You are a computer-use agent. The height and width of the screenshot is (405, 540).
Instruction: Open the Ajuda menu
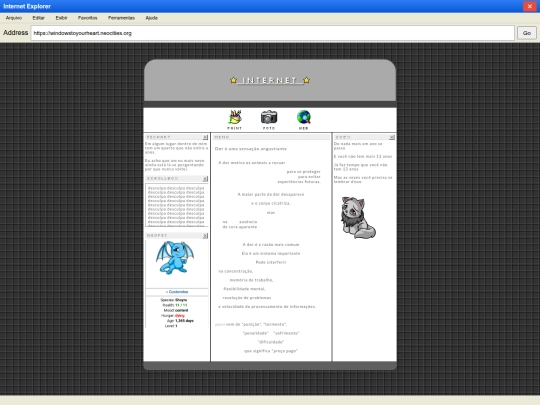pyautogui.click(x=152, y=18)
